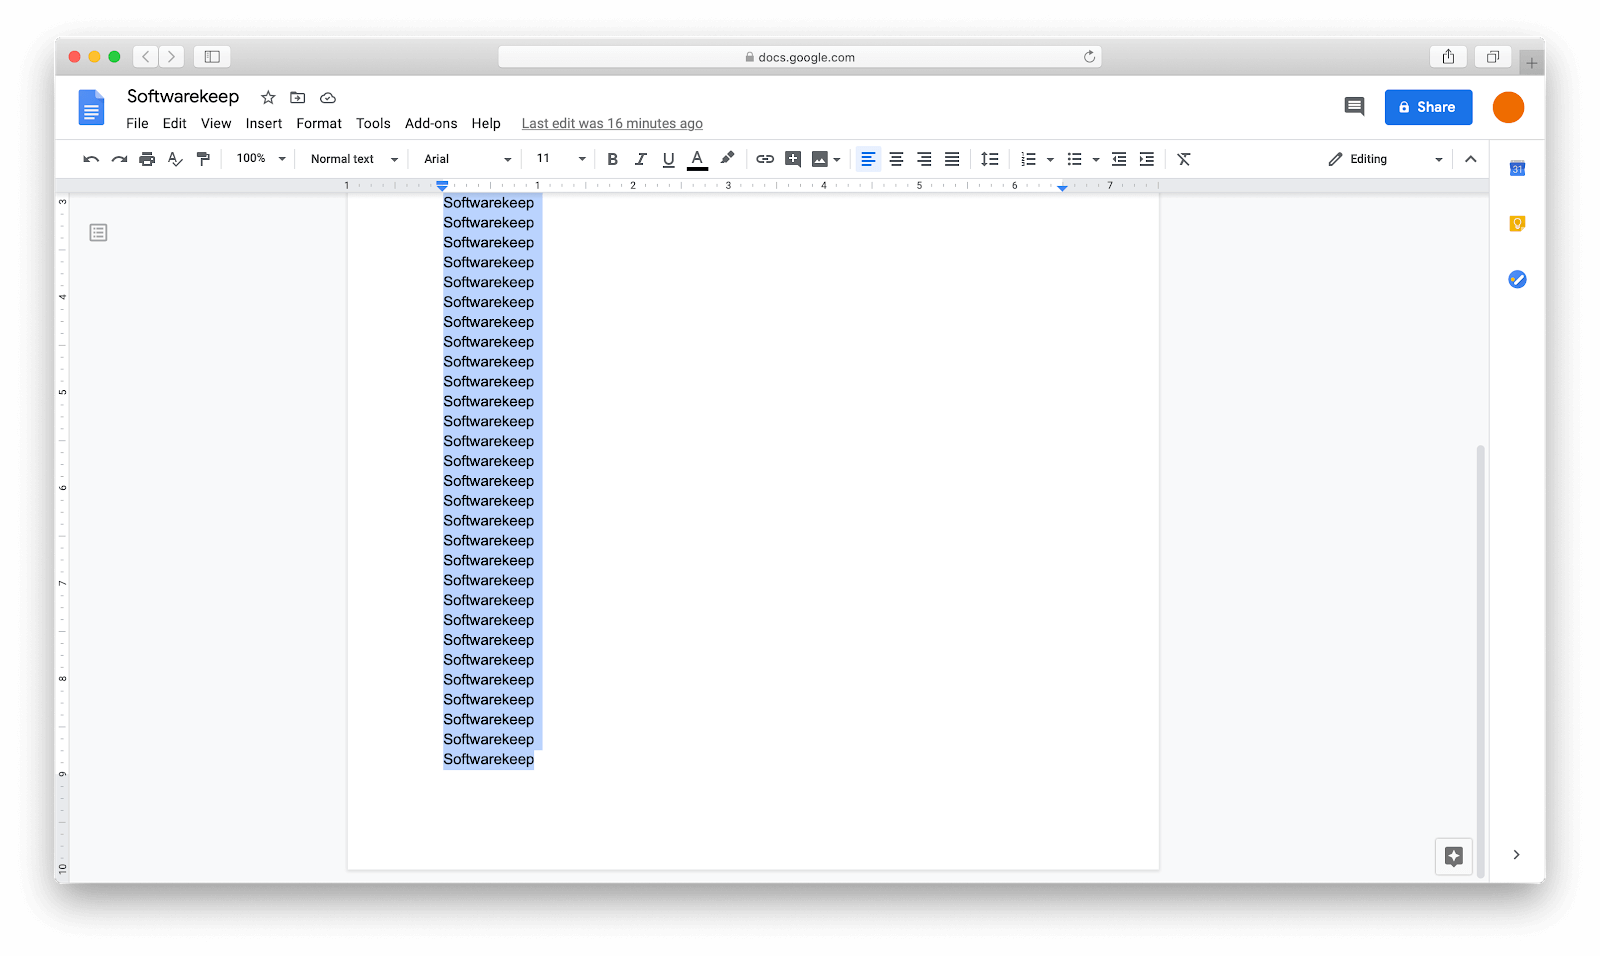Toggle bold formatting
1600x956 pixels.
(613, 159)
